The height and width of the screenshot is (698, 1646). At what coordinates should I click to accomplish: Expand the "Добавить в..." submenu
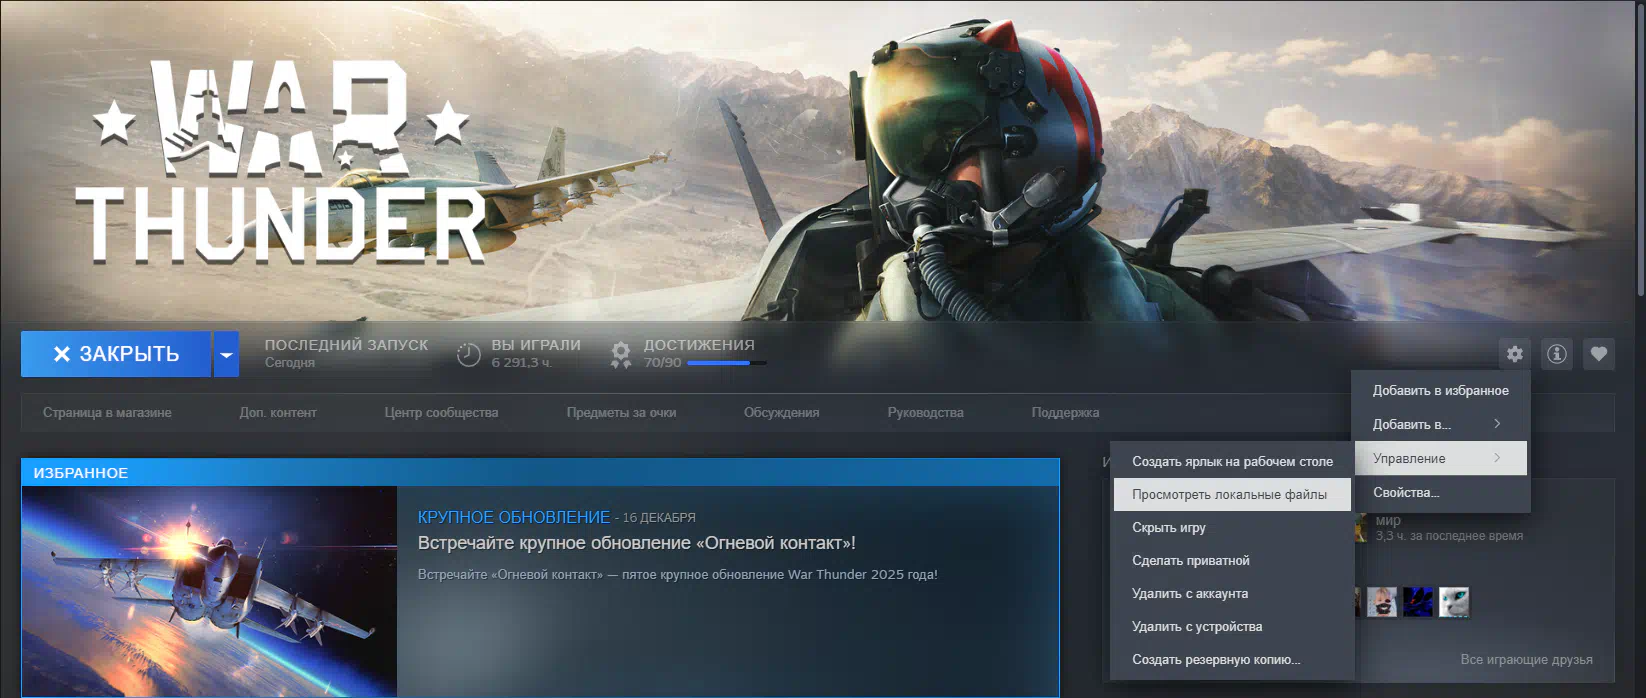[x=1440, y=425]
